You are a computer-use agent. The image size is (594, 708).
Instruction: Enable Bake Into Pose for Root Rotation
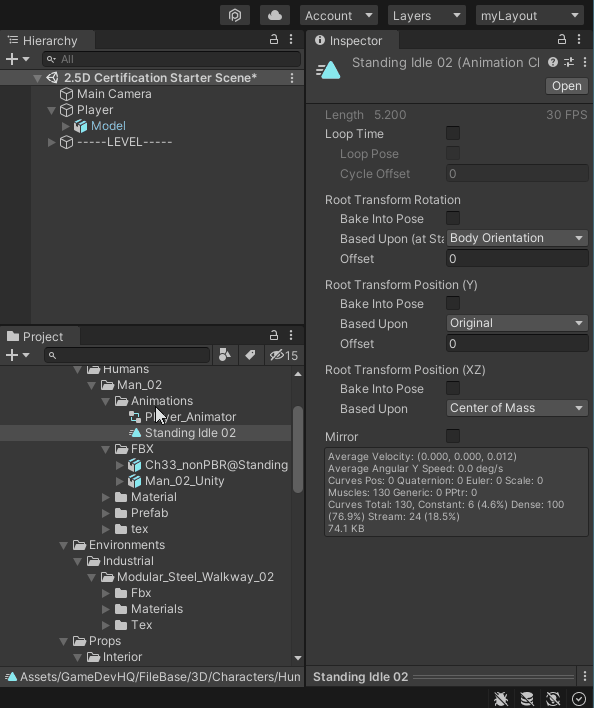point(453,218)
